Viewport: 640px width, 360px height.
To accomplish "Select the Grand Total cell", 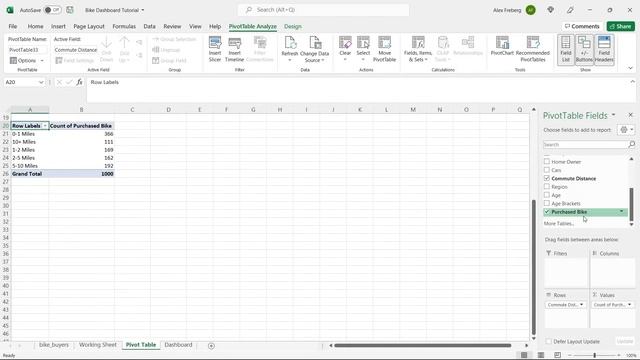I will point(30,174).
